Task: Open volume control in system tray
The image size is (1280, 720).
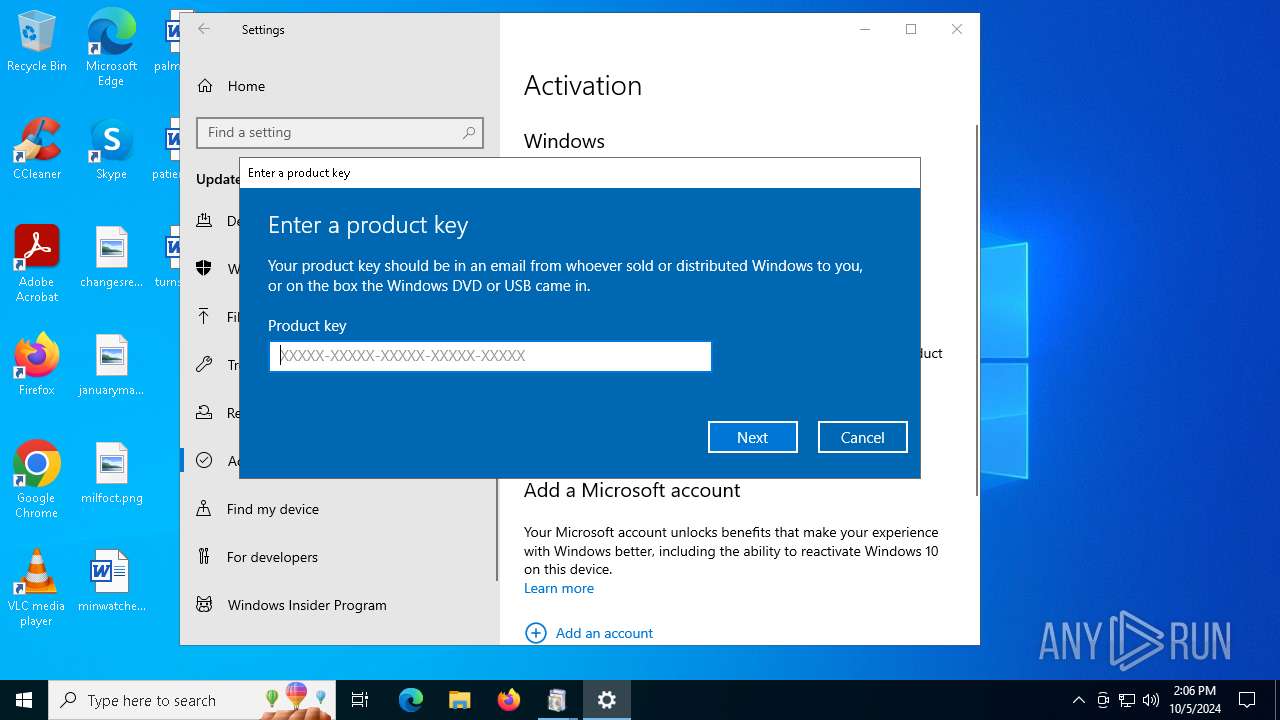Action: [1151, 700]
